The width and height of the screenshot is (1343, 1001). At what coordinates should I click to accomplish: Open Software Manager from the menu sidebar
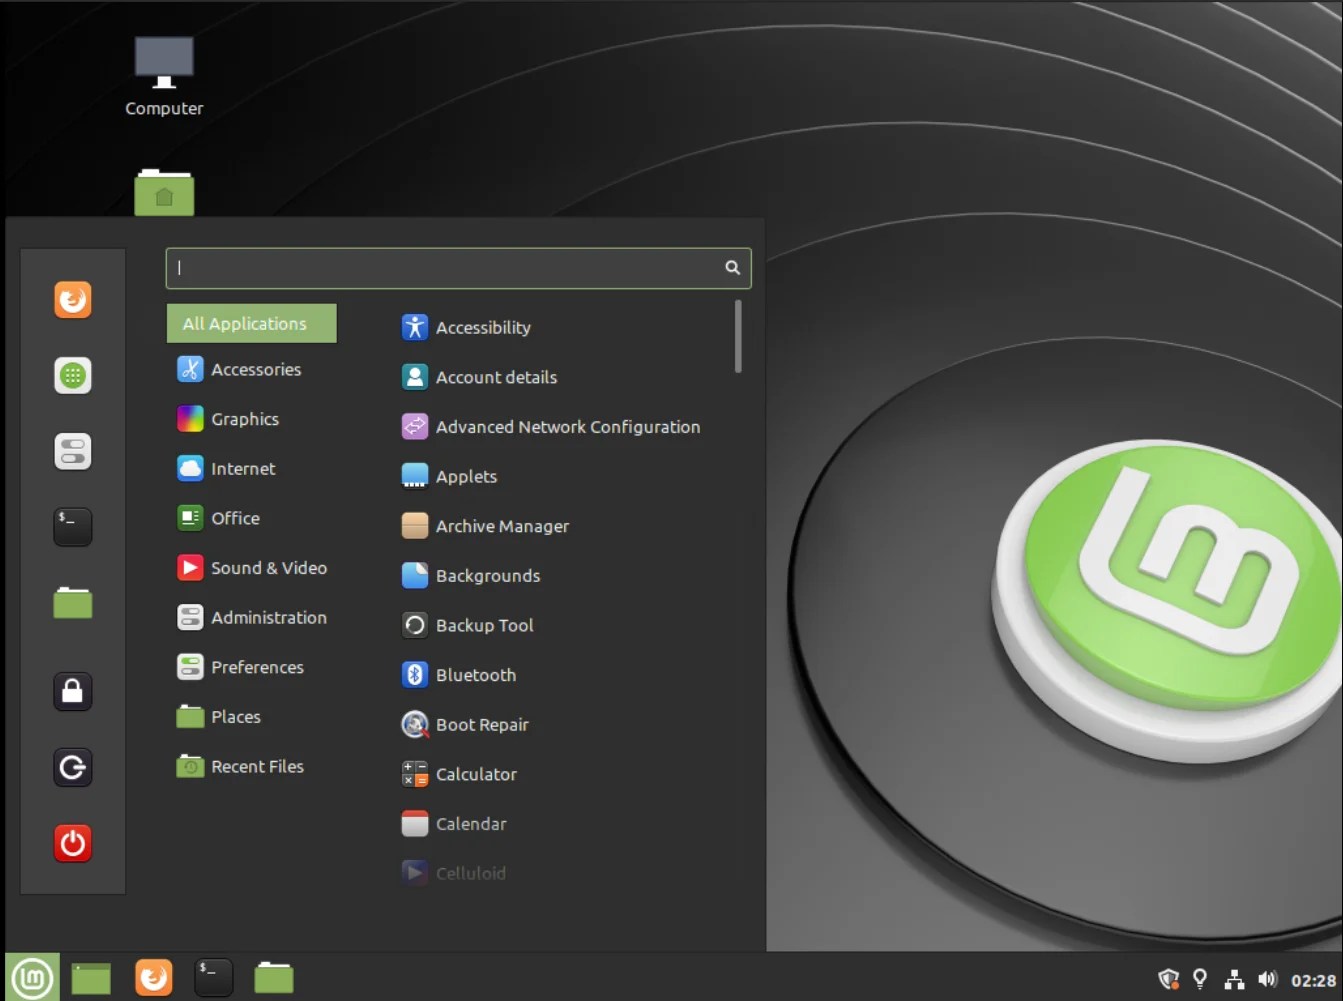click(72, 375)
